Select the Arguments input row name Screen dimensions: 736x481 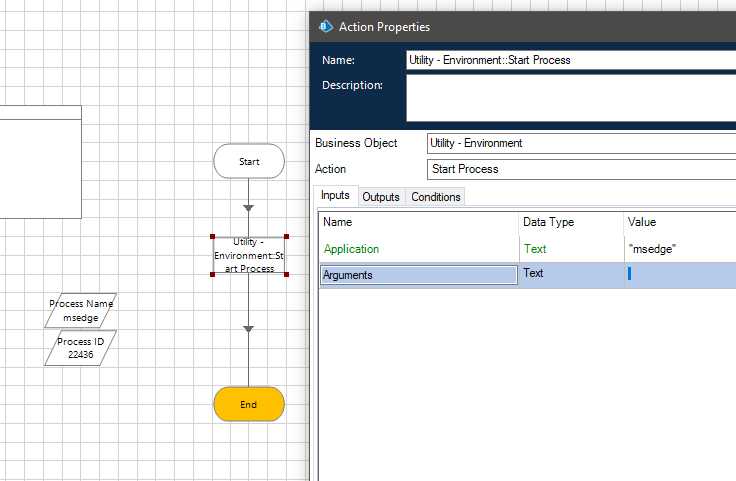pyautogui.click(x=418, y=275)
